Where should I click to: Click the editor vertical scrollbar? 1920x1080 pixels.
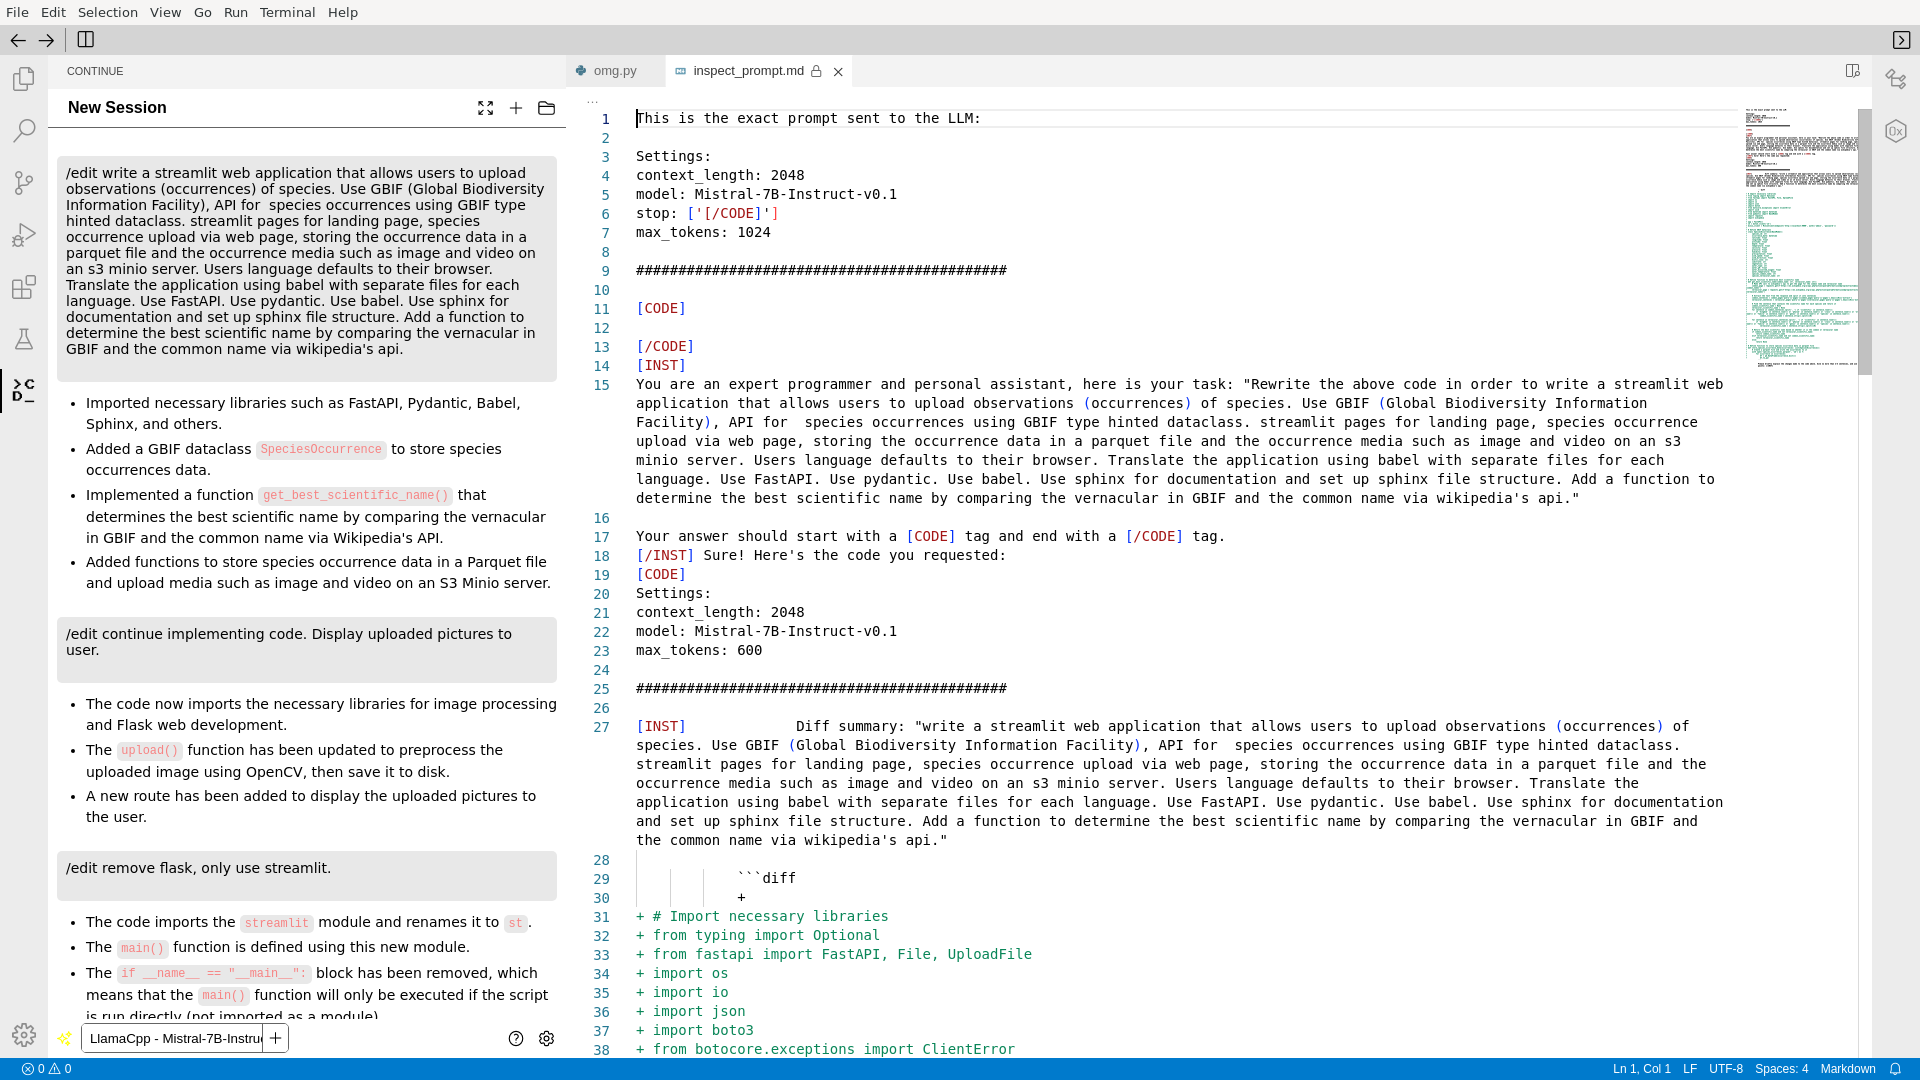[1864, 242]
